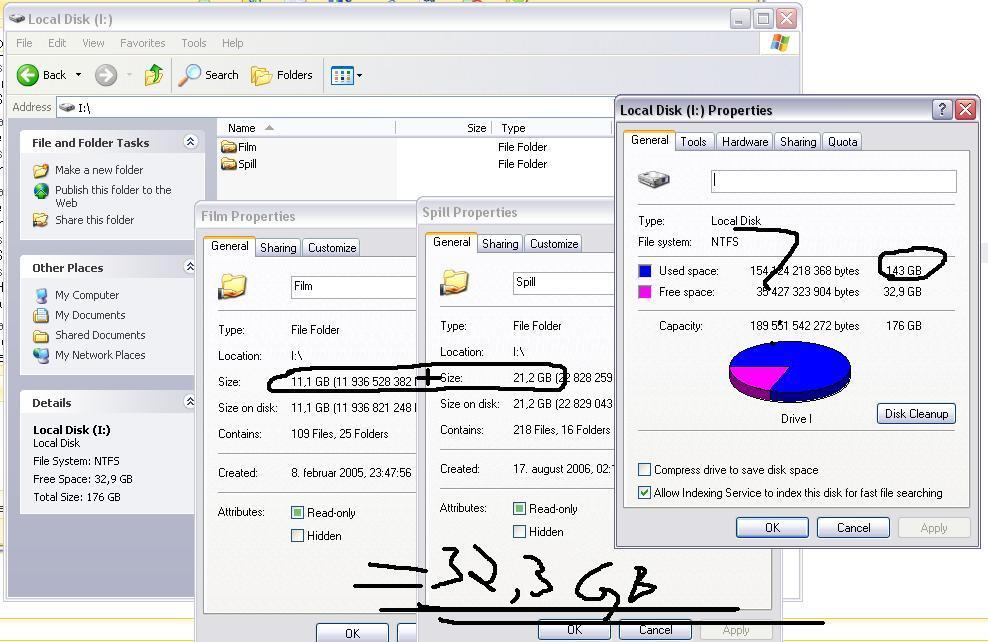Image resolution: width=988 pixels, height=642 pixels.
Task: Click the hard drive icon in Disk Properties
Action: [653, 180]
